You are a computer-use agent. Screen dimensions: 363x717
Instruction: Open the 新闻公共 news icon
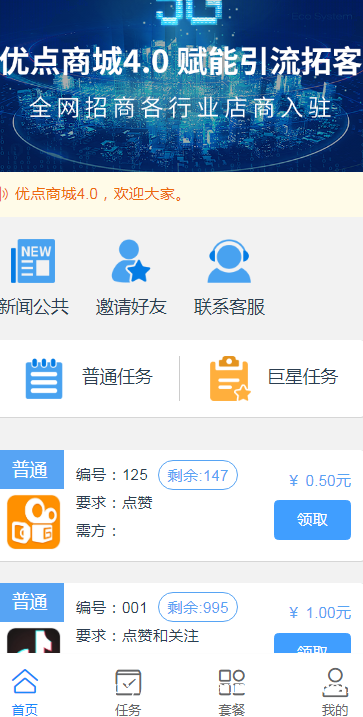click(x=33, y=261)
